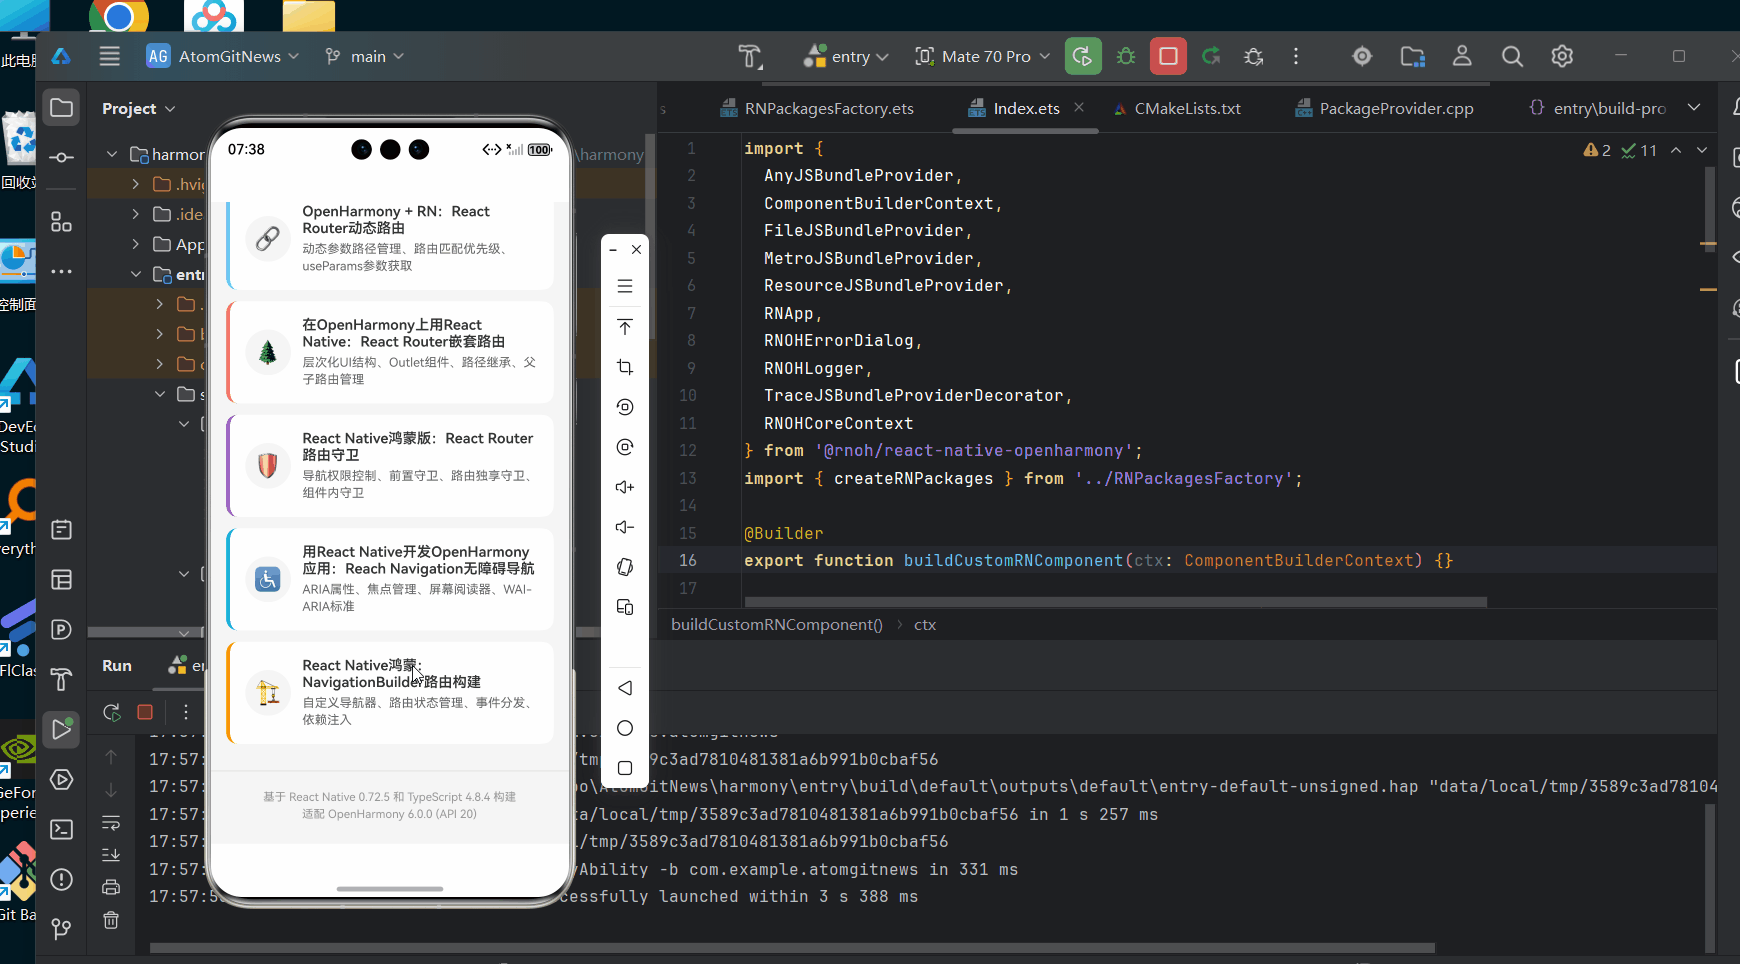The height and width of the screenshot is (964, 1740).
Task: Collapse the entry folder node
Action: tap(136, 274)
